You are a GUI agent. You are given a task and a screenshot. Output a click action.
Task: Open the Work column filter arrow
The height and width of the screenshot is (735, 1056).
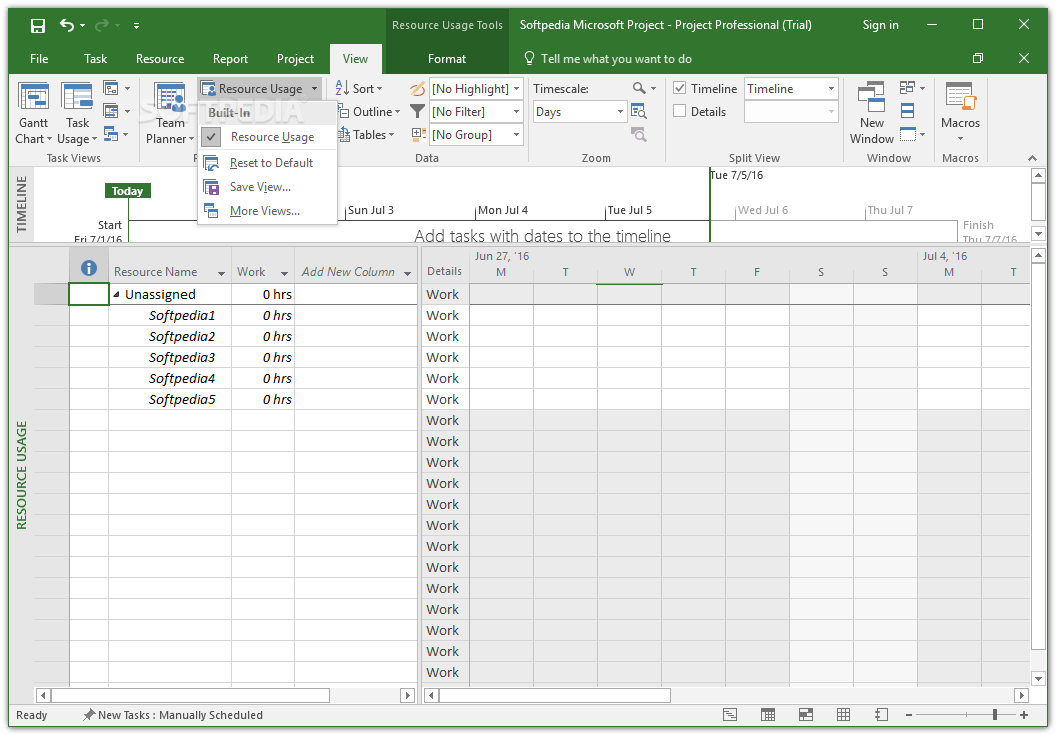click(x=284, y=273)
